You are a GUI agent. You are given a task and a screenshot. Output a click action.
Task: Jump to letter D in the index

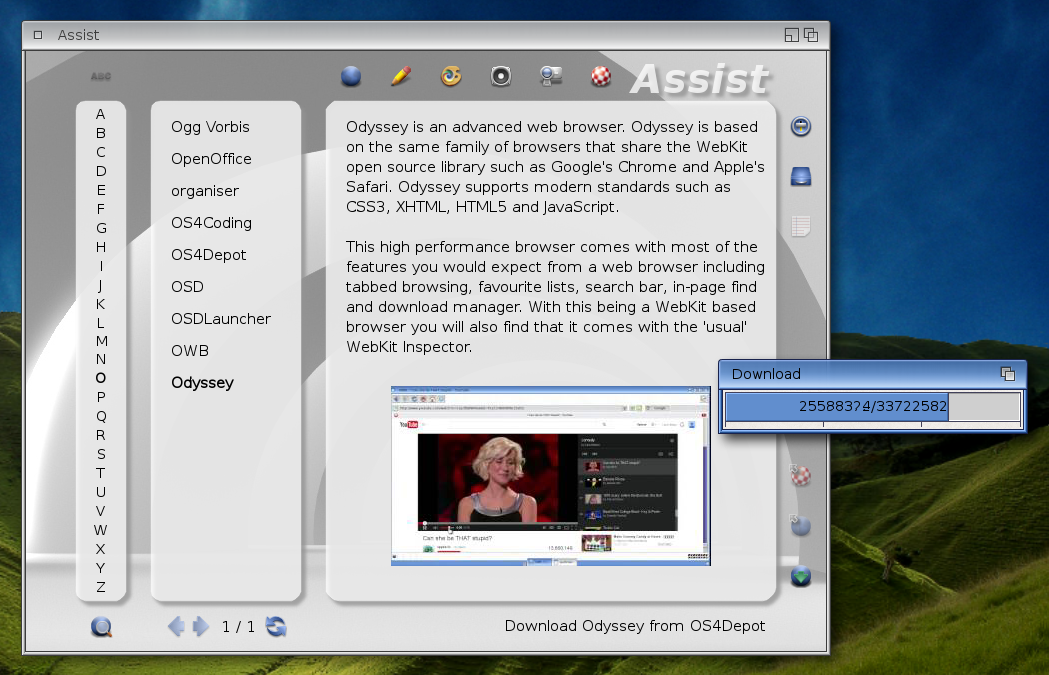click(100, 171)
